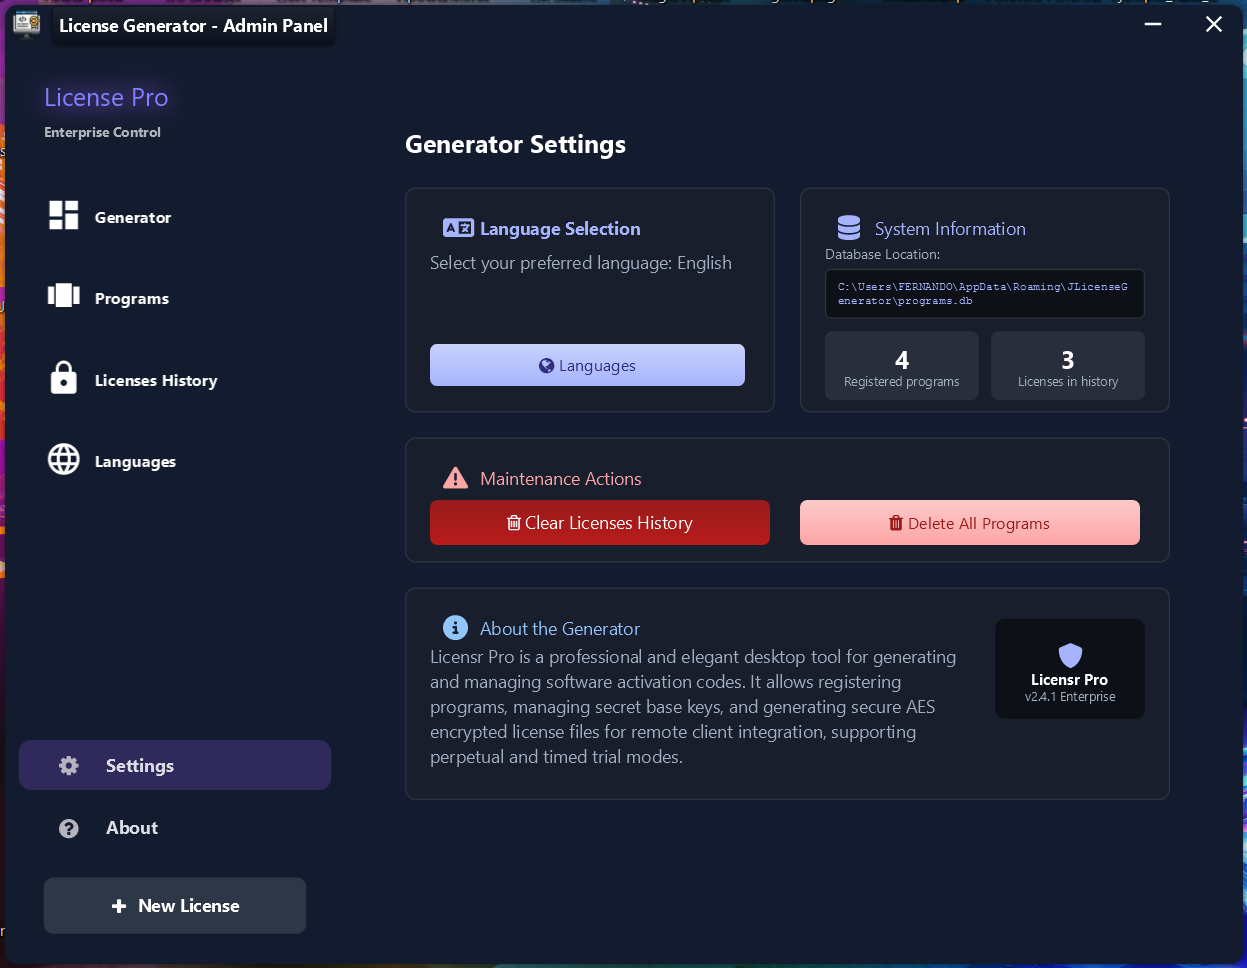Click the 'License Generator - Admin Panel' title
Screen dimensions: 1247x968
click(193, 26)
